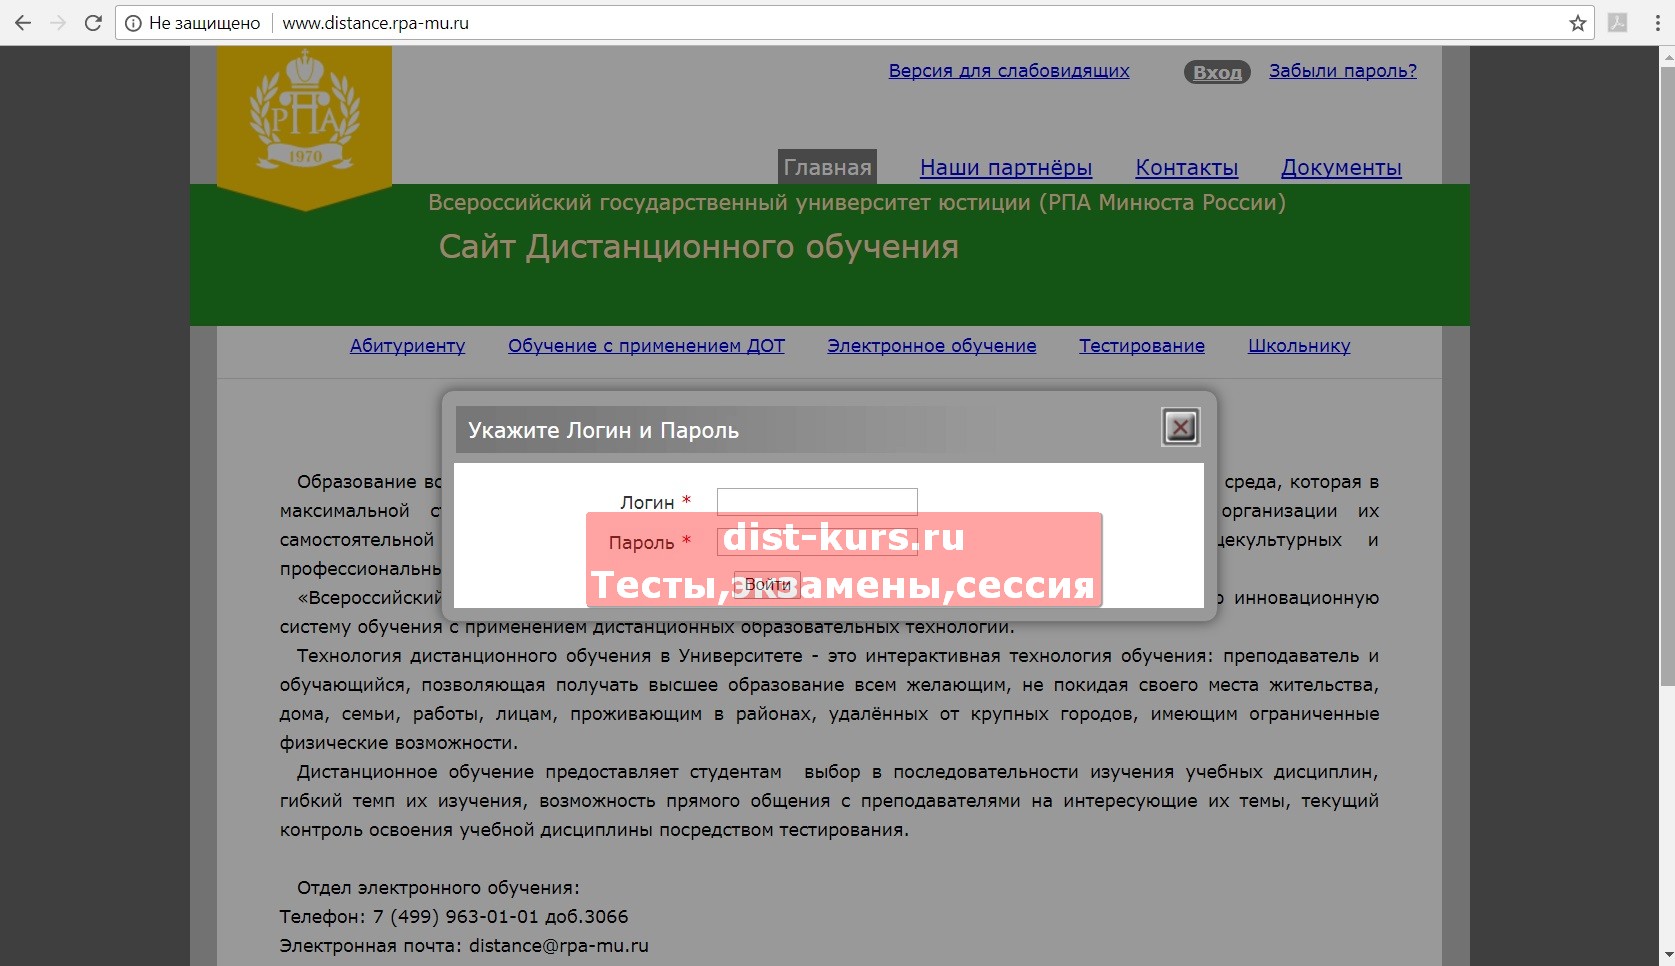
Task: Close the login dialog with the X icon
Action: click(x=1181, y=428)
